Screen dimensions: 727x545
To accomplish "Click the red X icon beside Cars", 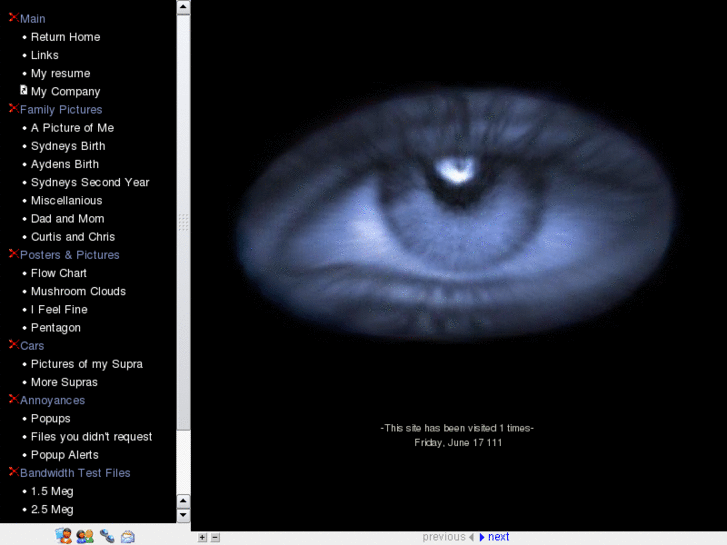I will click(x=13, y=345).
